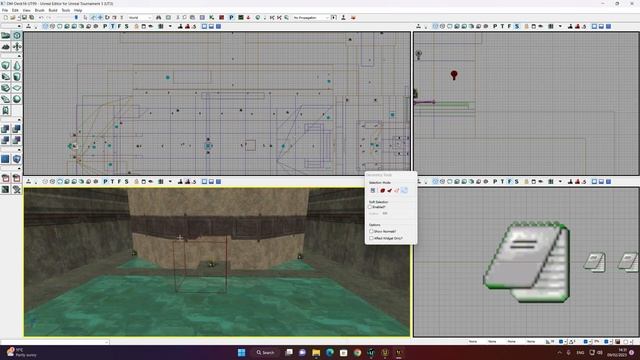Check Affect Widget Only option
The width and height of the screenshot is (640, 360).
tap(371, 238)
